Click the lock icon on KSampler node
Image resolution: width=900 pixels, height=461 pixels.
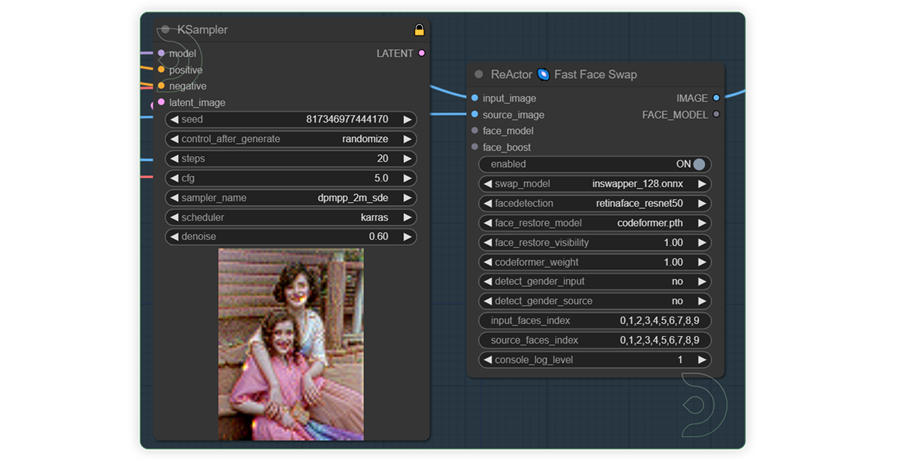coord(419,30)
